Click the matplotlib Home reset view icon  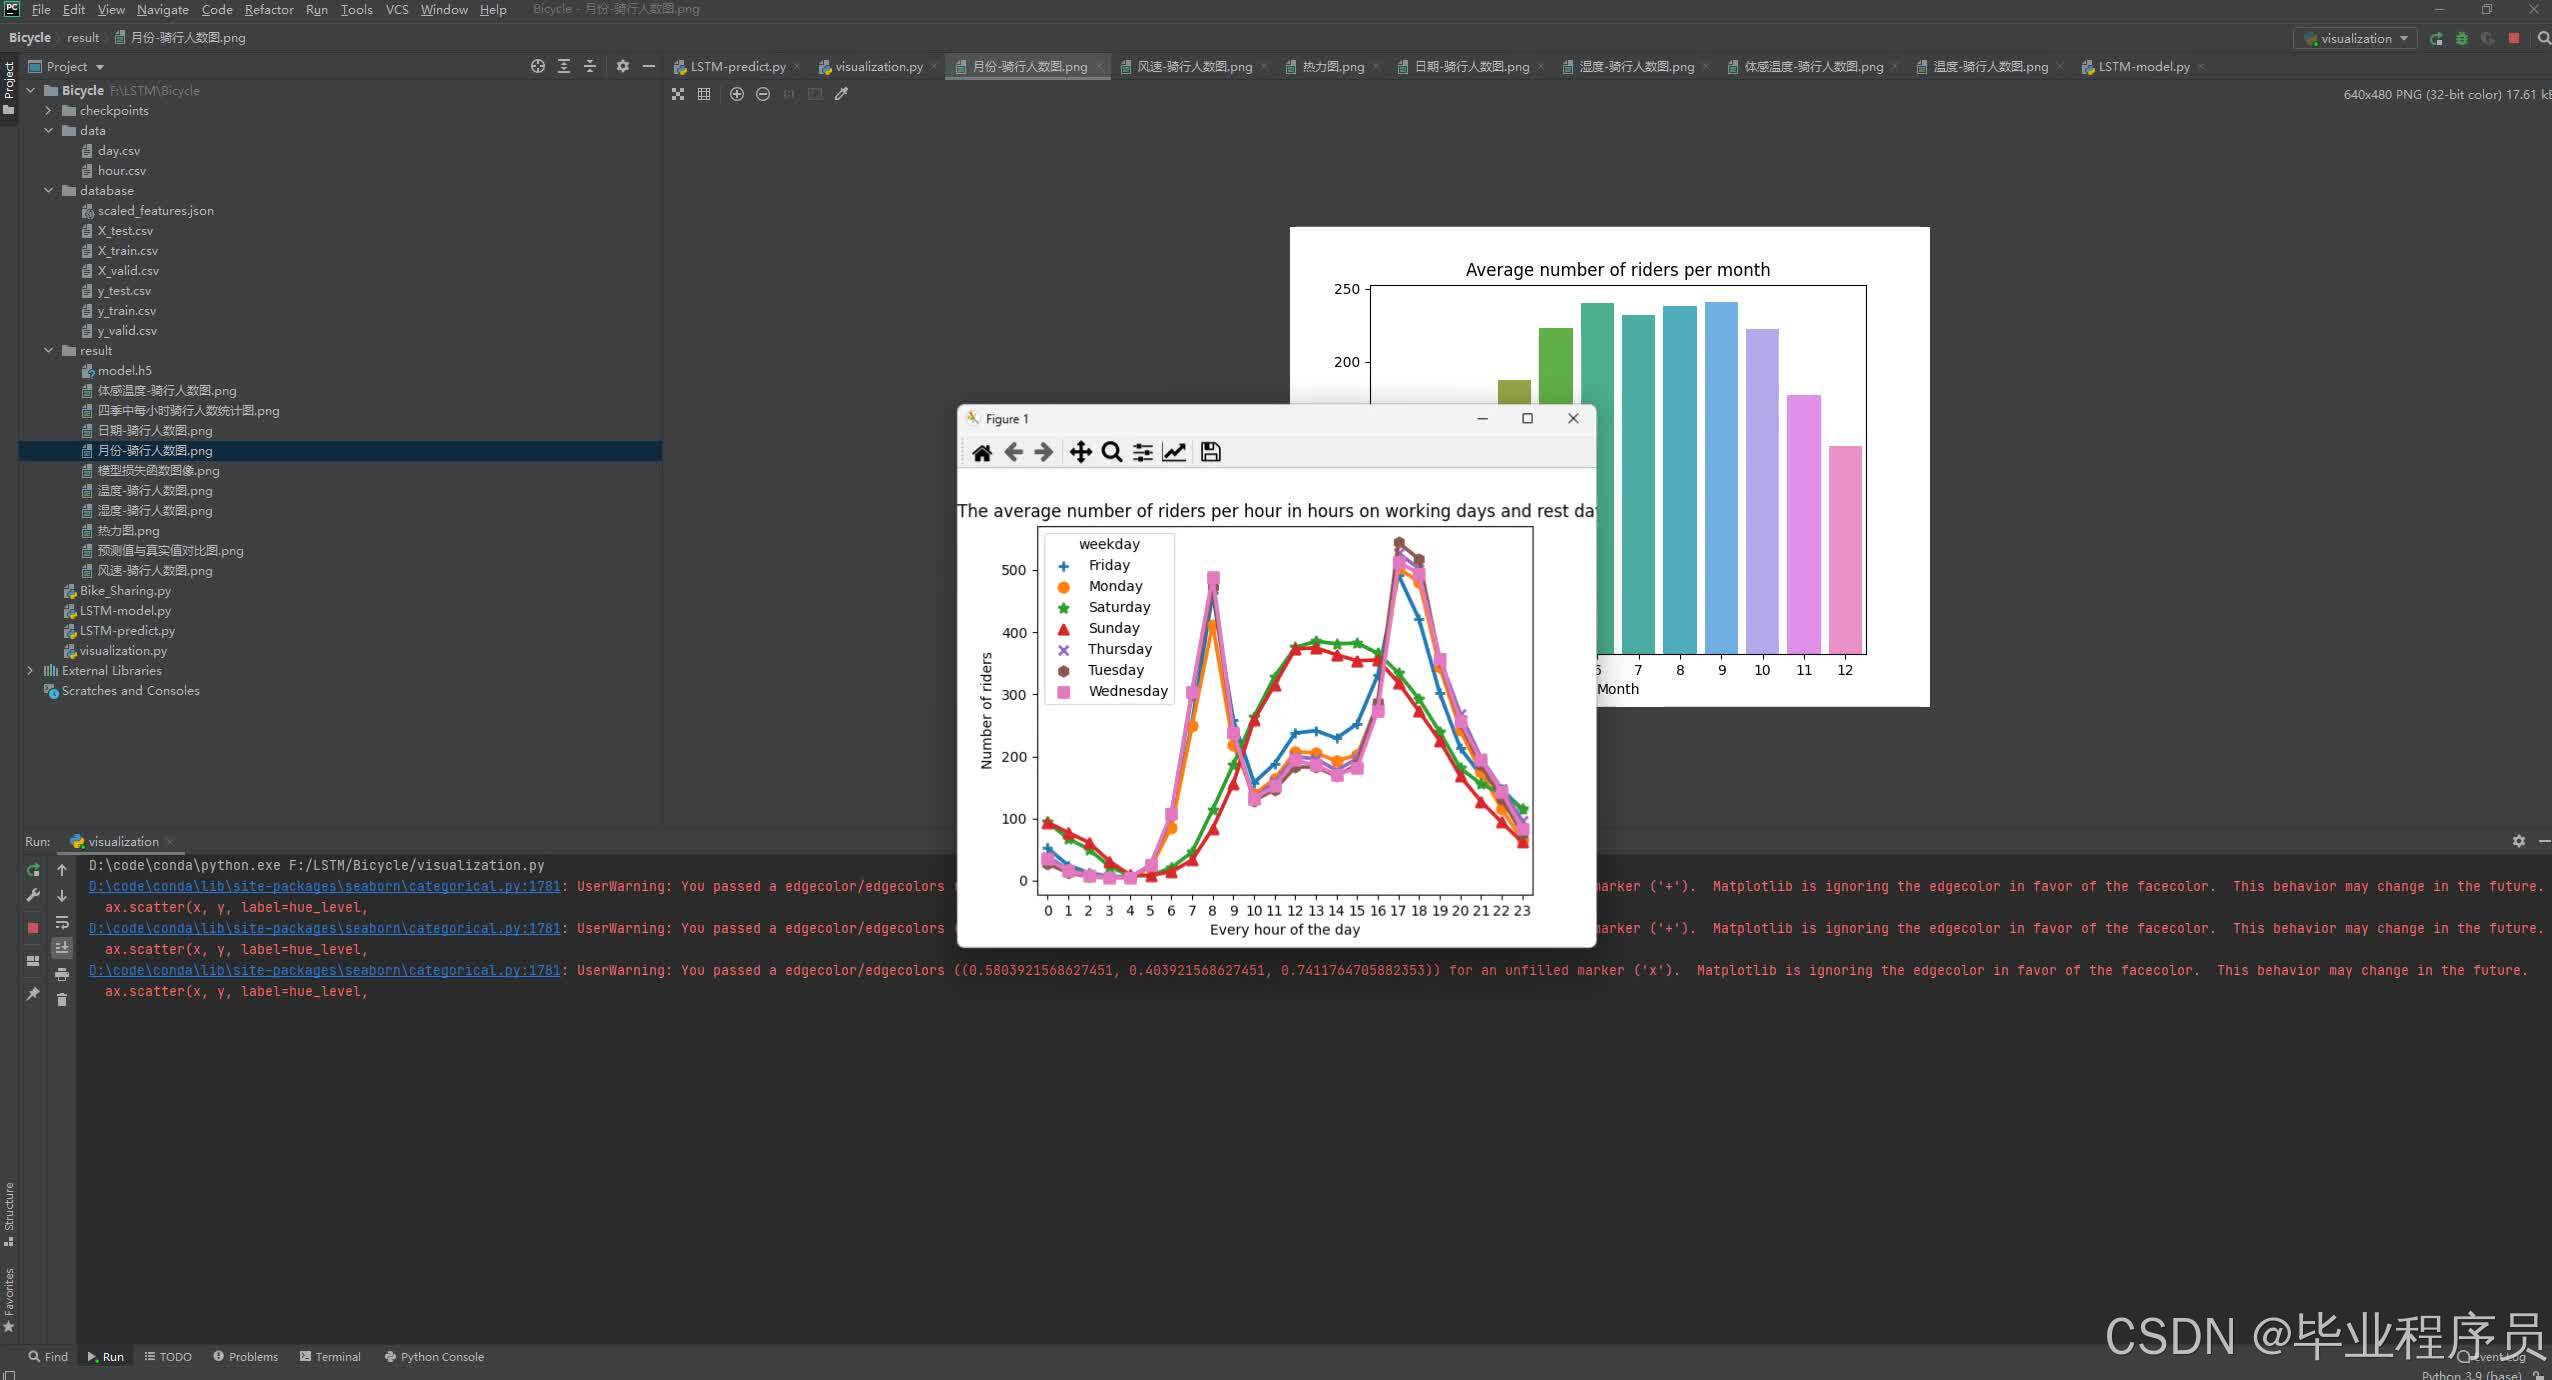981,453
